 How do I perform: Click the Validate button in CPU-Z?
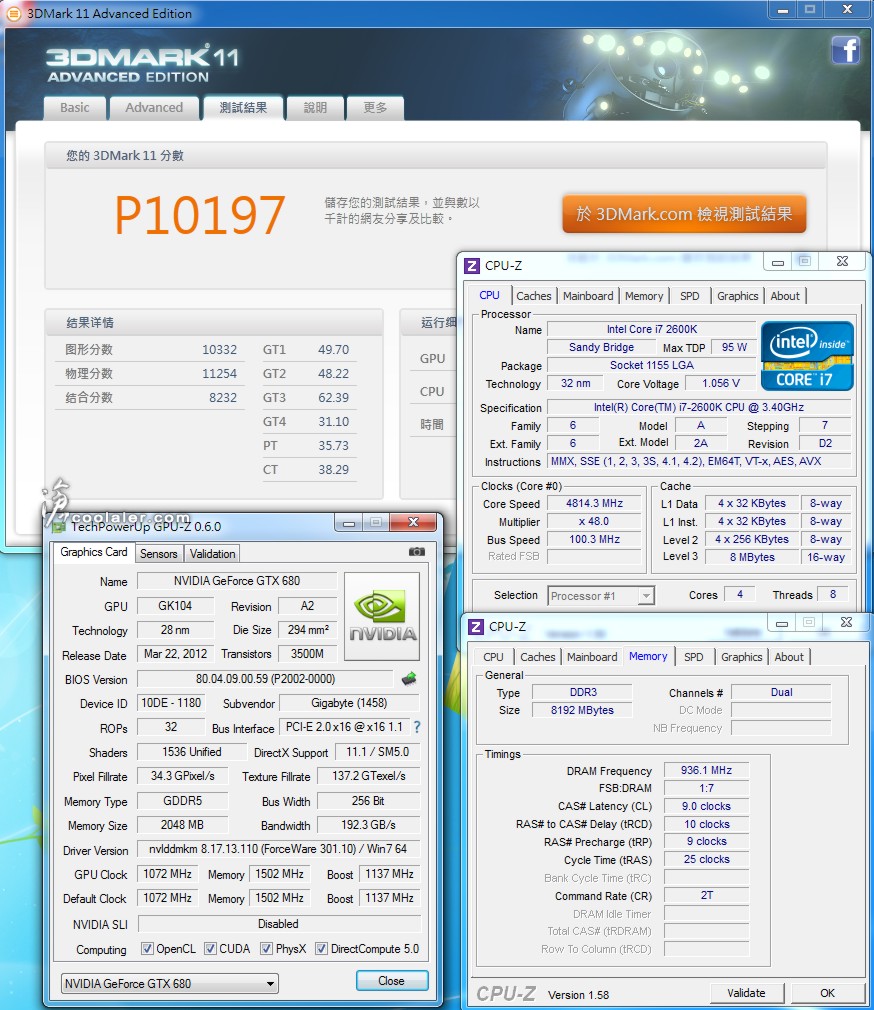pyautogui.click(x=746, y=993)
